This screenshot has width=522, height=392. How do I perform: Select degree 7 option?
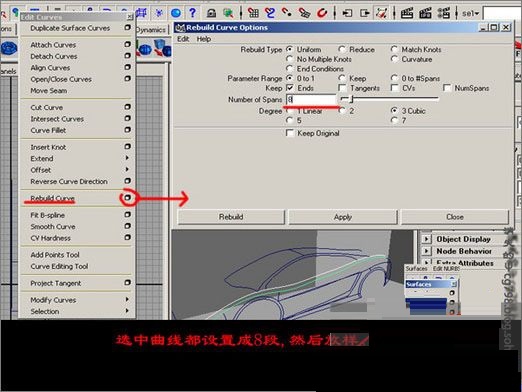[x=394, y=120]
